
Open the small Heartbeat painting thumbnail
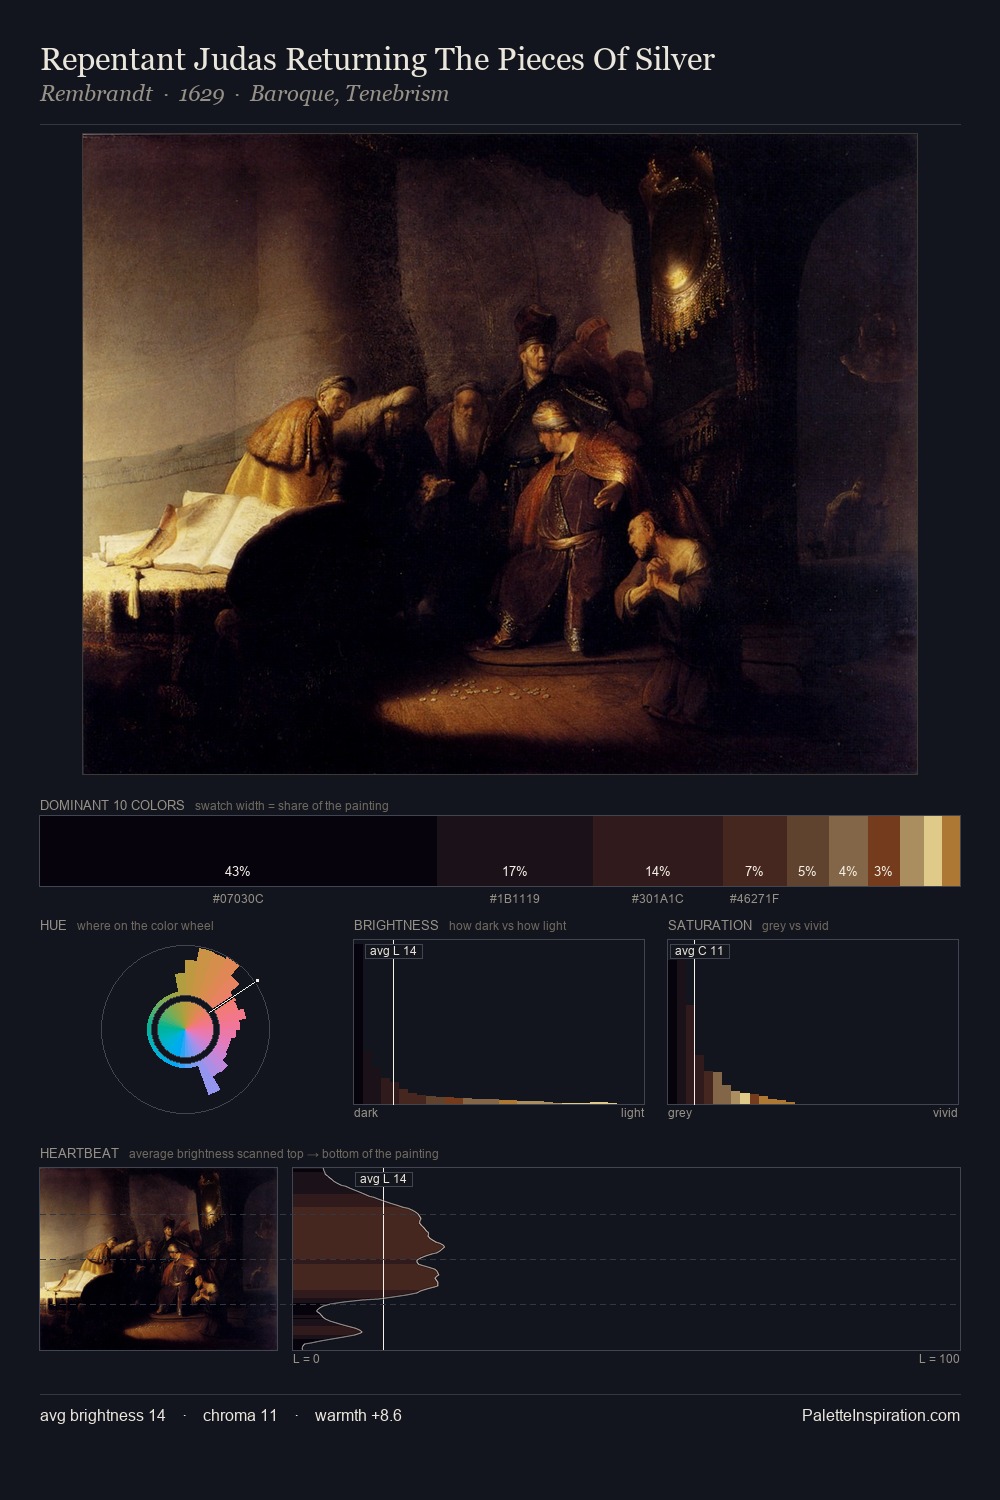click(x=158, y=1259)
